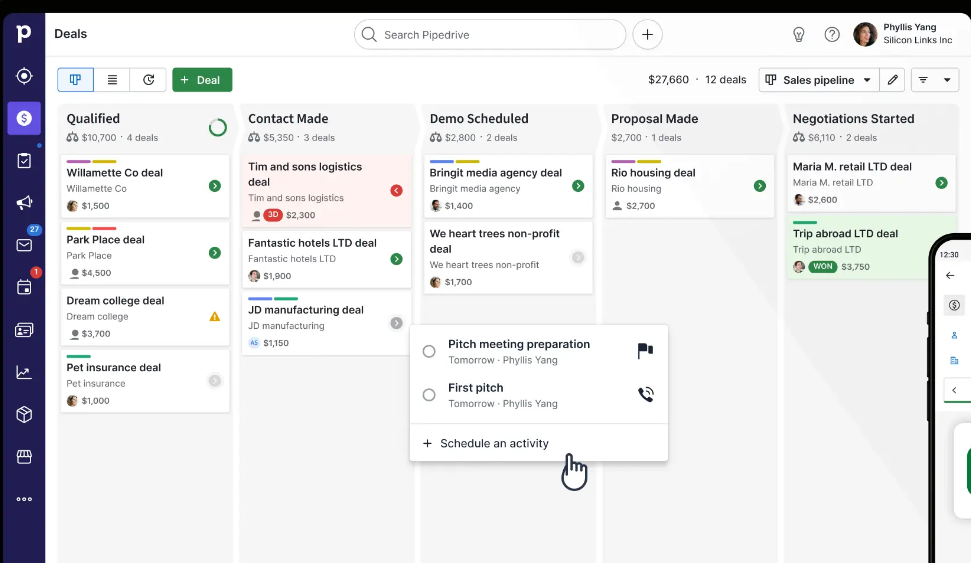
Task: Click the pencil edit pipeline icon
Action: pos(892,80)
